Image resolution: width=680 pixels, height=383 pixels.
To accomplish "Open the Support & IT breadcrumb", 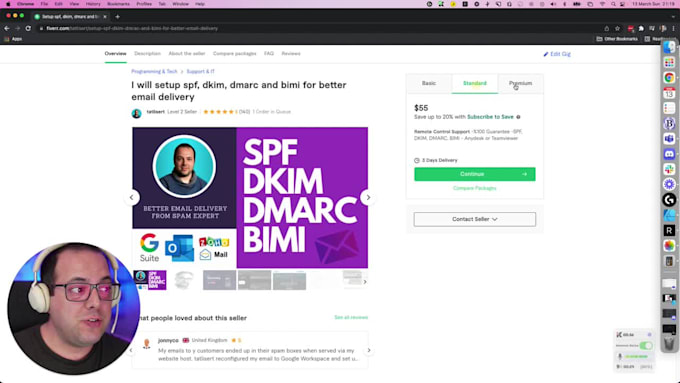I will click(x=200, y=72).
